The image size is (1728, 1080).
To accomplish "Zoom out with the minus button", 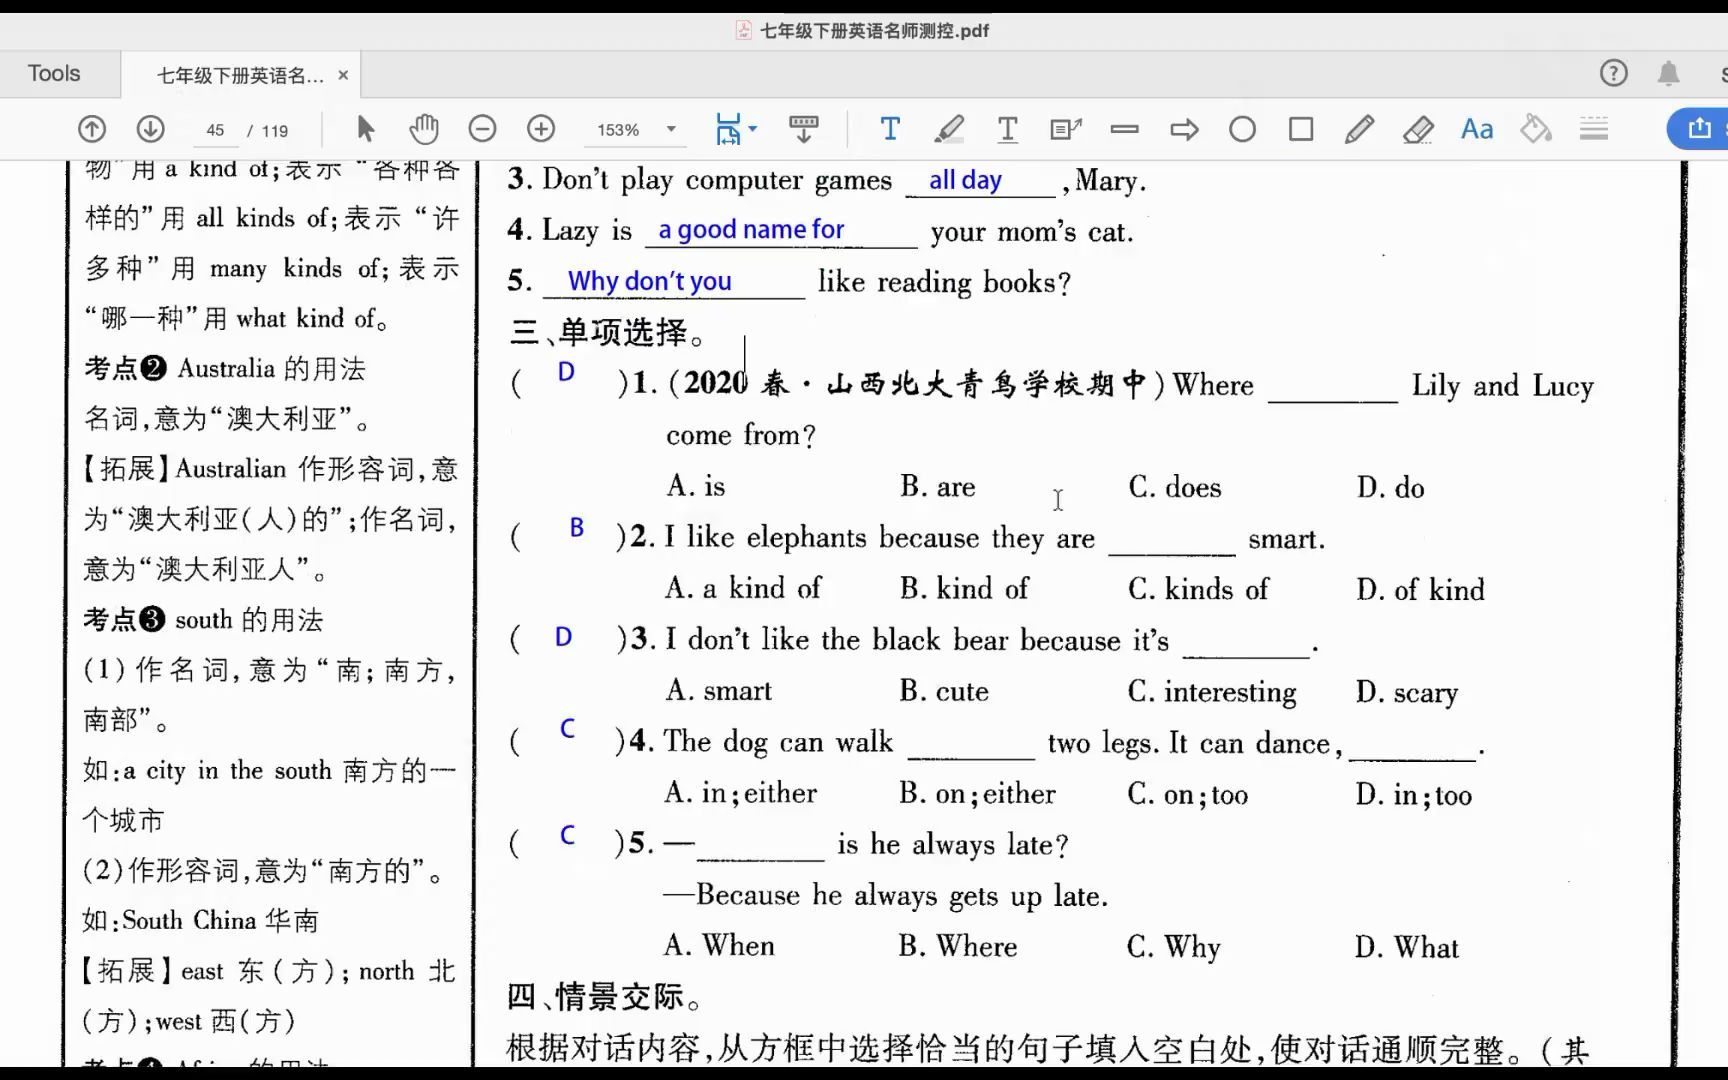I will [x=482, y=129].
